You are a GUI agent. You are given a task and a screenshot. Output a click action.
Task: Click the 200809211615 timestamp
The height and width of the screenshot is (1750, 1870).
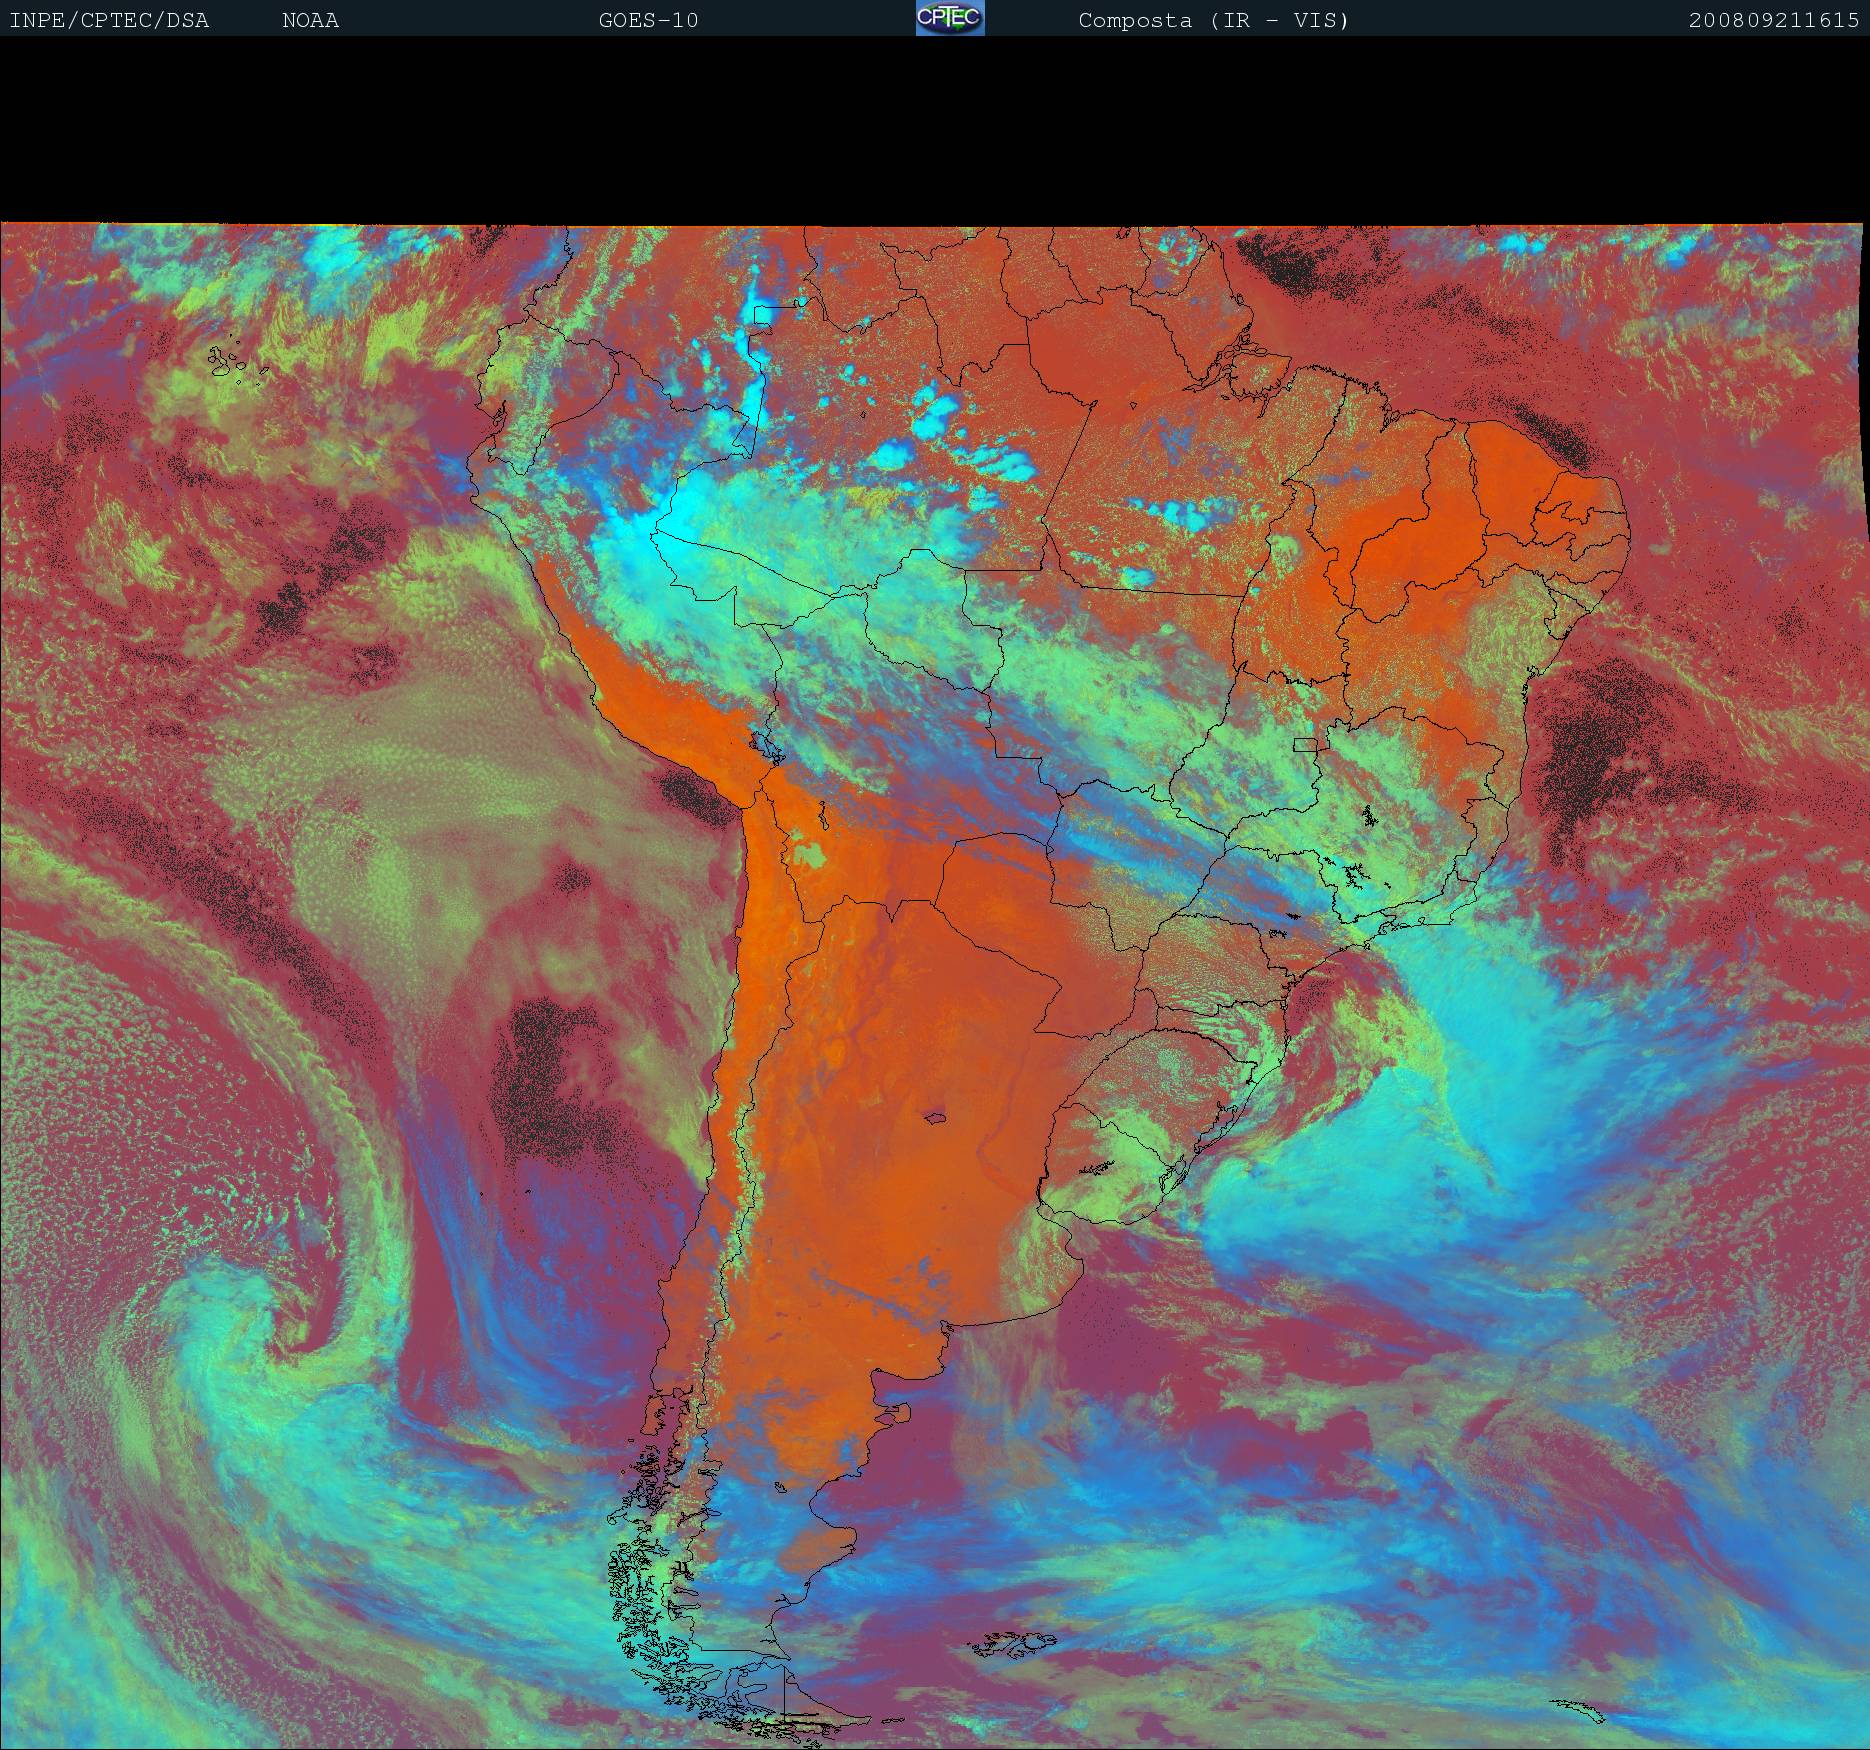pos(1773,20)
